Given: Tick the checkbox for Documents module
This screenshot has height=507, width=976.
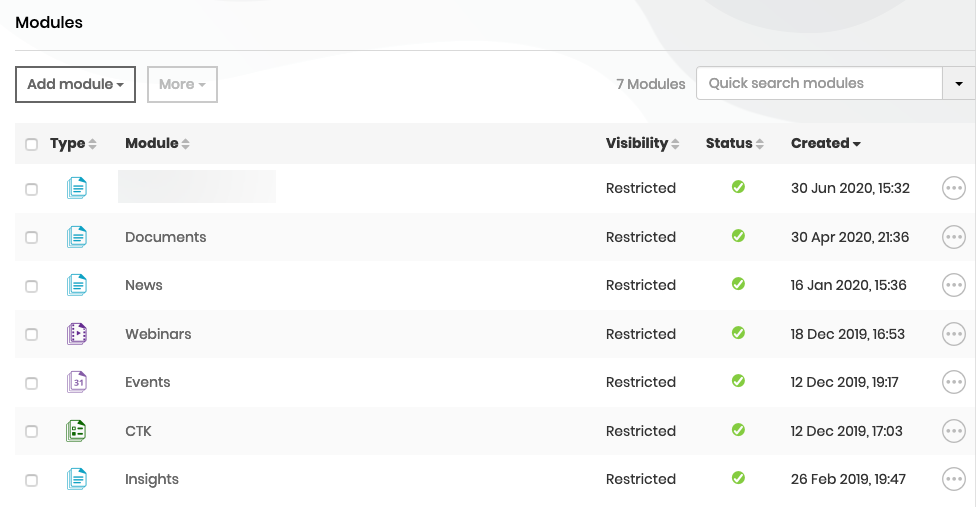Looking at the screenshot, I should 31,238.
